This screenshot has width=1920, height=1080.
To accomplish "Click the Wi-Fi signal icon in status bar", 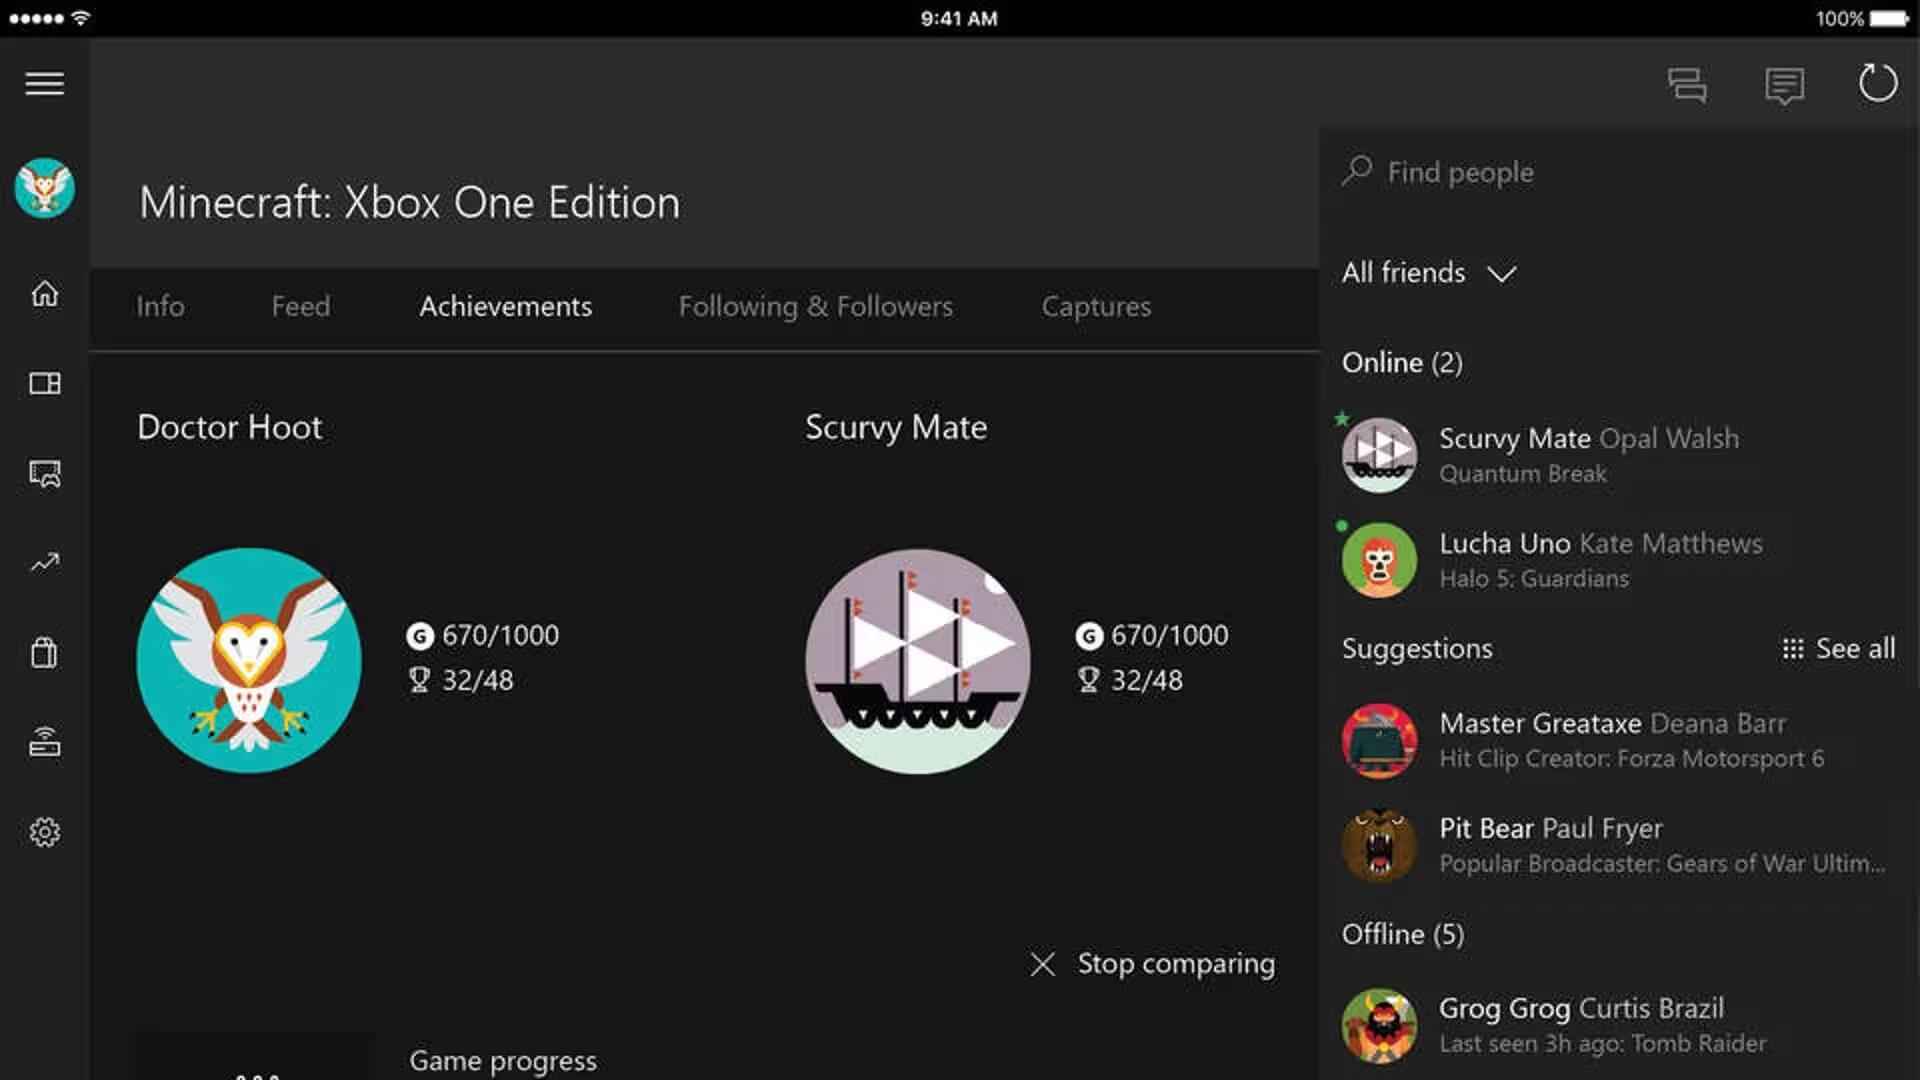I will point(80,19).
